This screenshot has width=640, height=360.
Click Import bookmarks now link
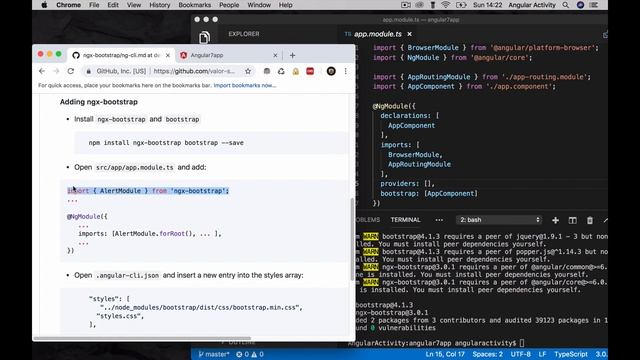[x=245, y=85]
